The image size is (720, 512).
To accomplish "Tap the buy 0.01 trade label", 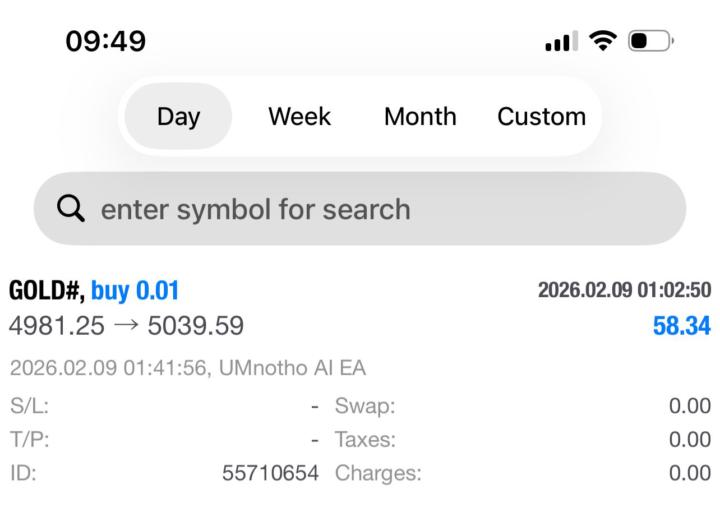I will point(135,291).
